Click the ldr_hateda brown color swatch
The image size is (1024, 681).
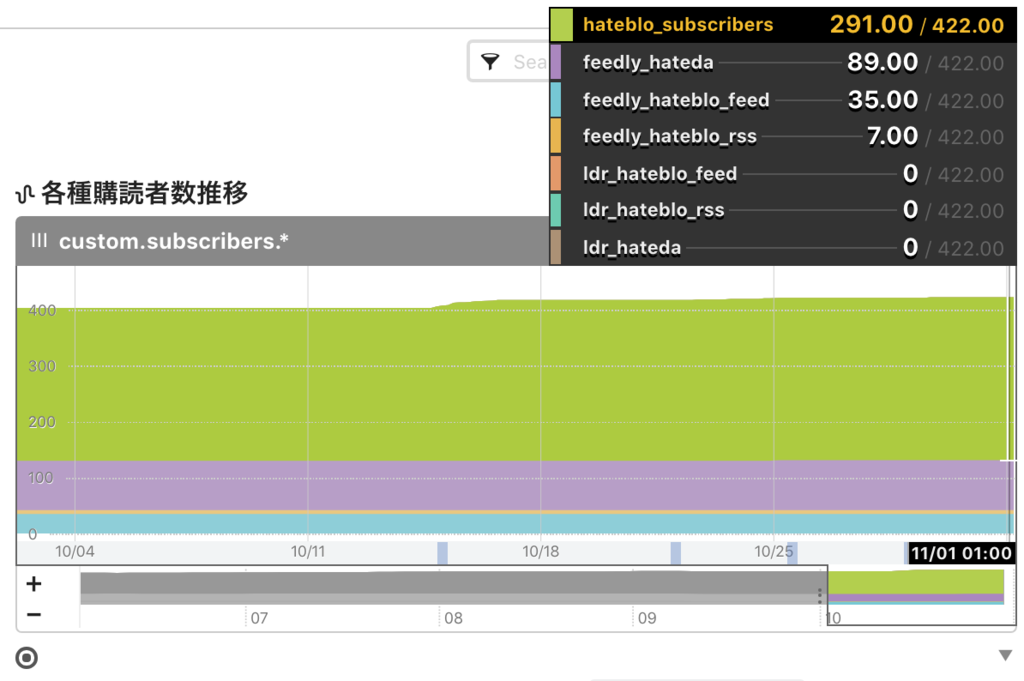point(556,247)
